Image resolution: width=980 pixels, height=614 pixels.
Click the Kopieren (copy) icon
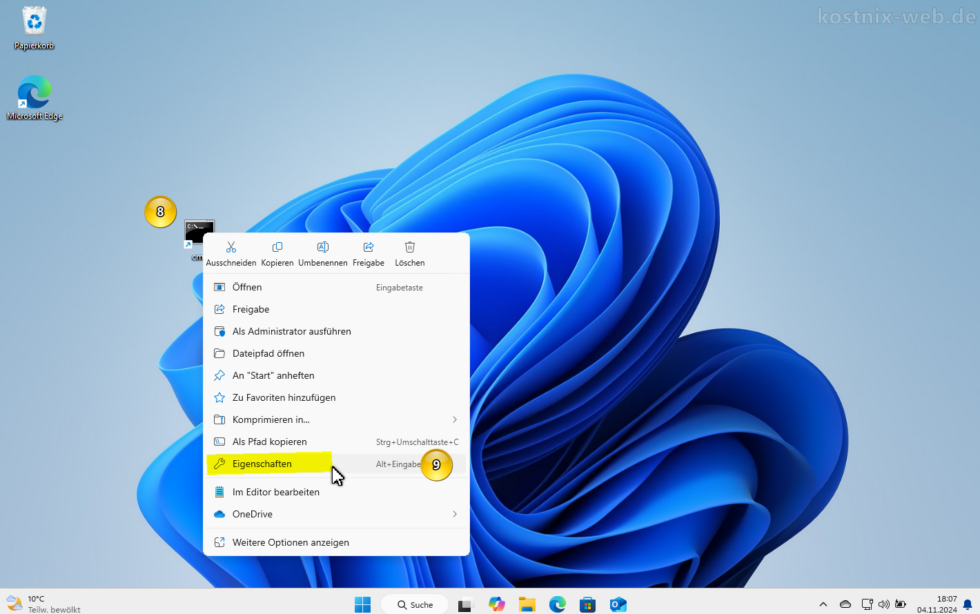pyautogui.click(x=277, y=248)
